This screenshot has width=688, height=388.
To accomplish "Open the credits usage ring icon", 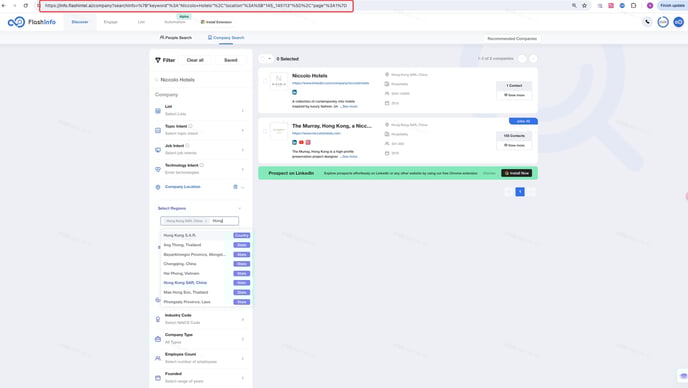I will 663,22.
